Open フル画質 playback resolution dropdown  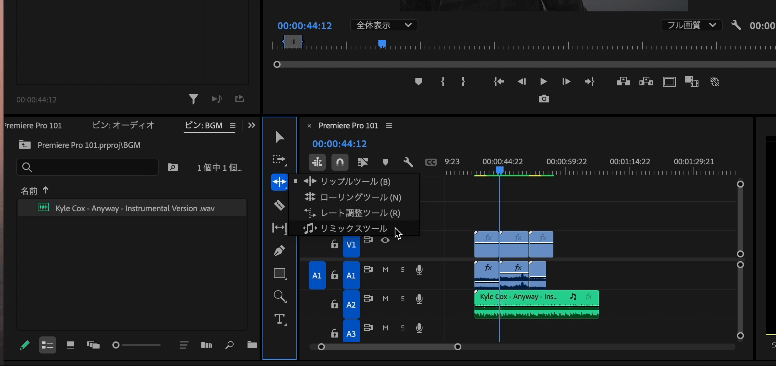pos(691,25)
